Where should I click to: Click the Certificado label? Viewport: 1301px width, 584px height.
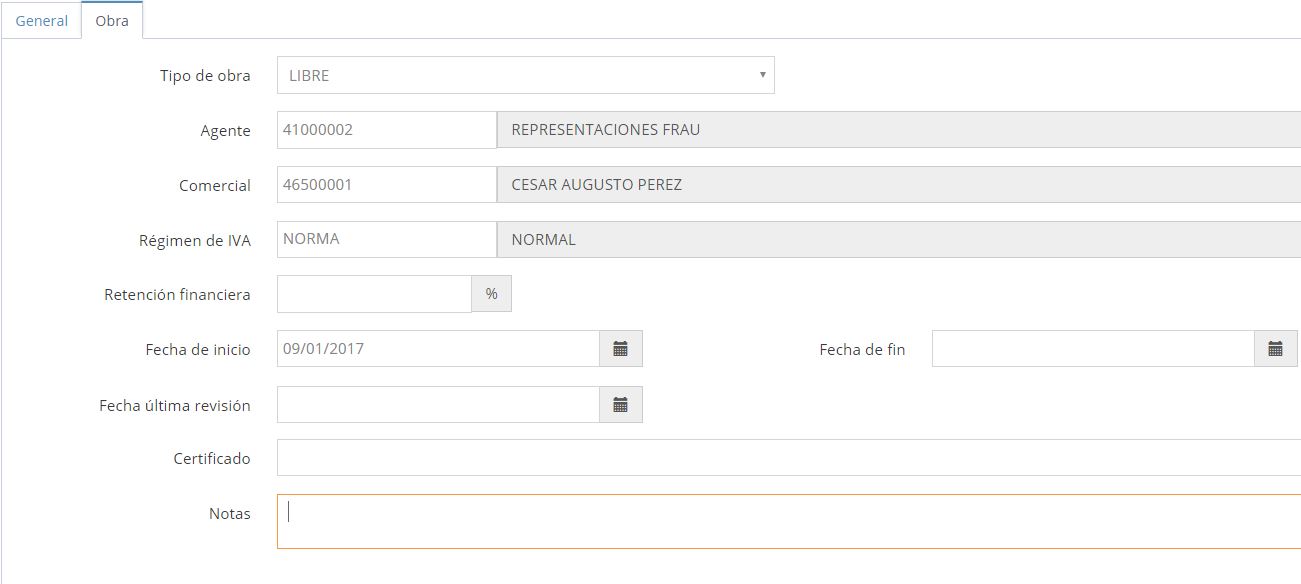212,459
